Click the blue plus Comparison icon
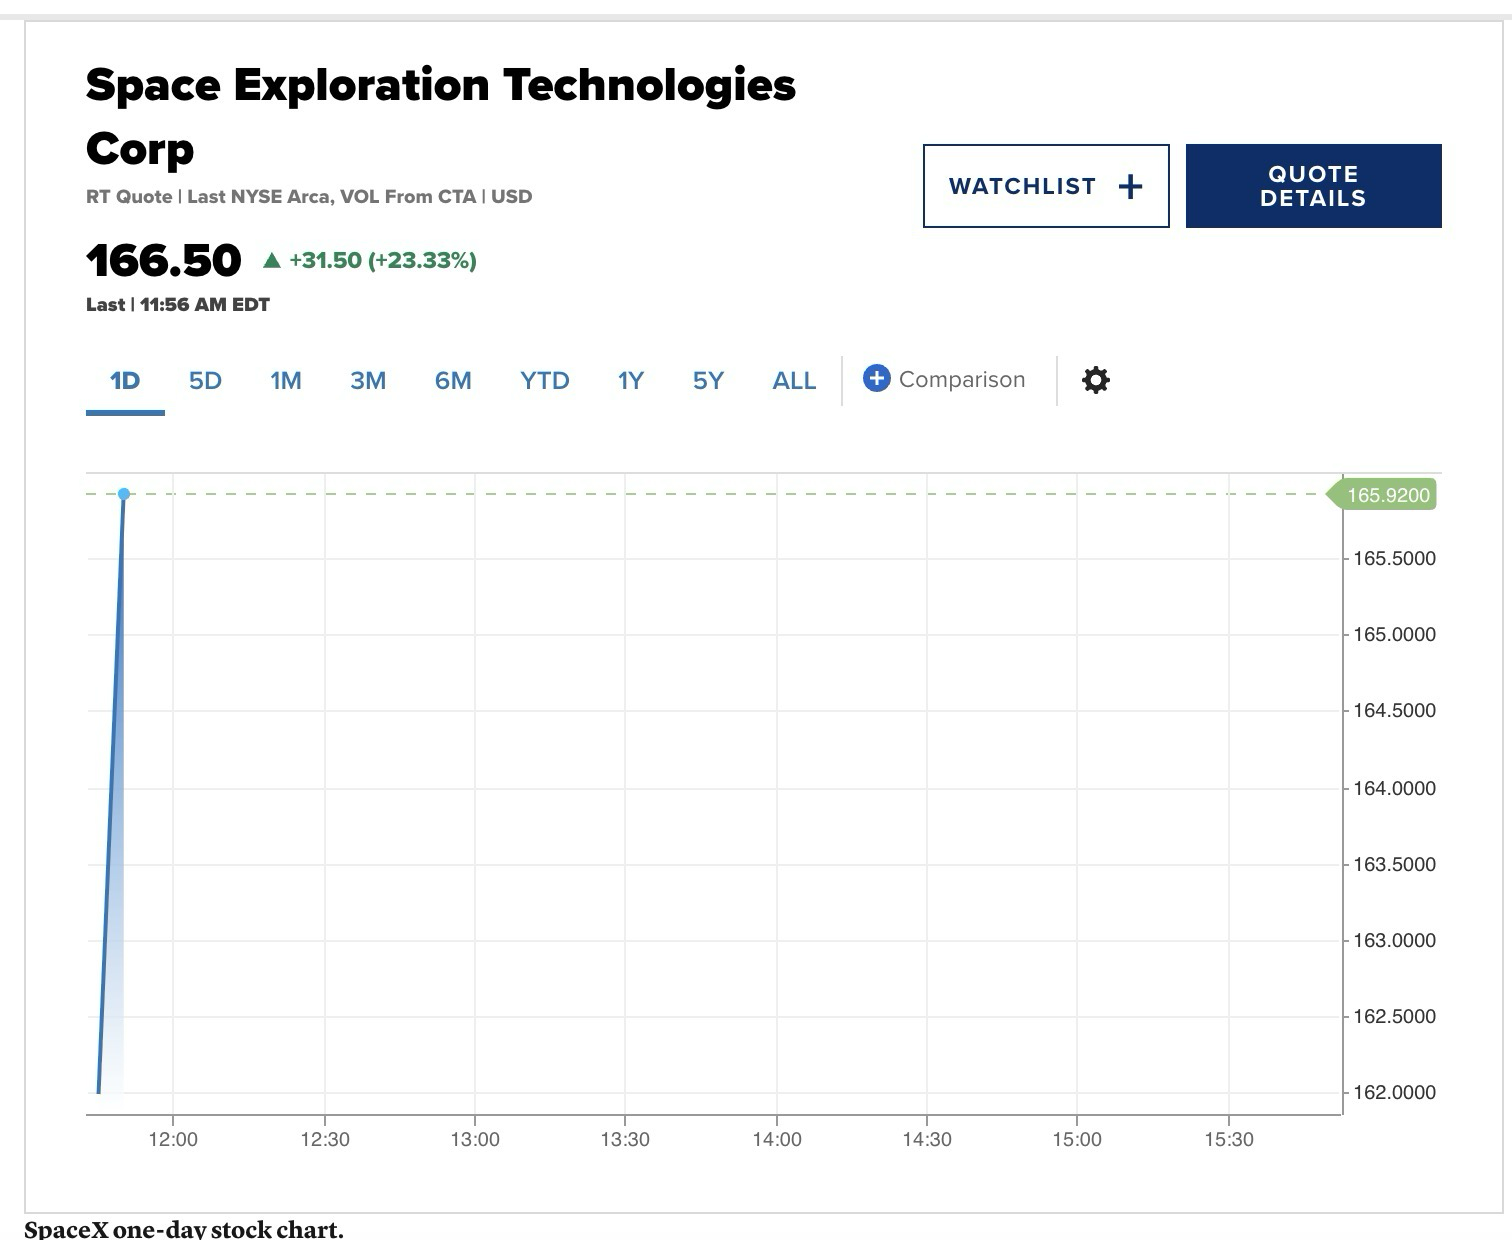1512x1240 pixels. [x=876, y=379]
